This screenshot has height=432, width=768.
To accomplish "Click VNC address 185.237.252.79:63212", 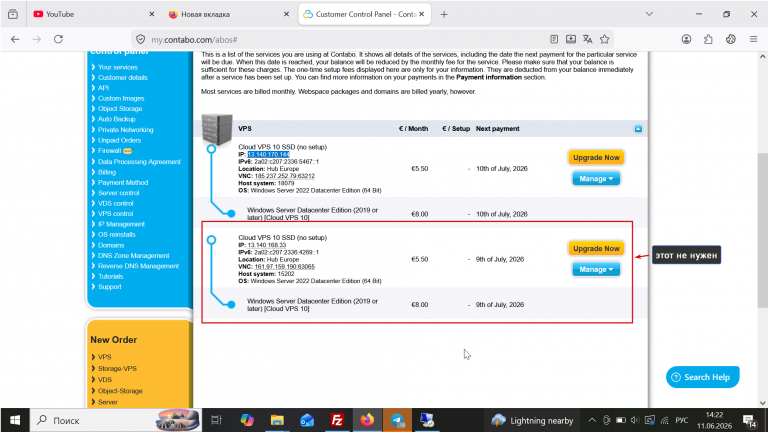I will [285, 176].
